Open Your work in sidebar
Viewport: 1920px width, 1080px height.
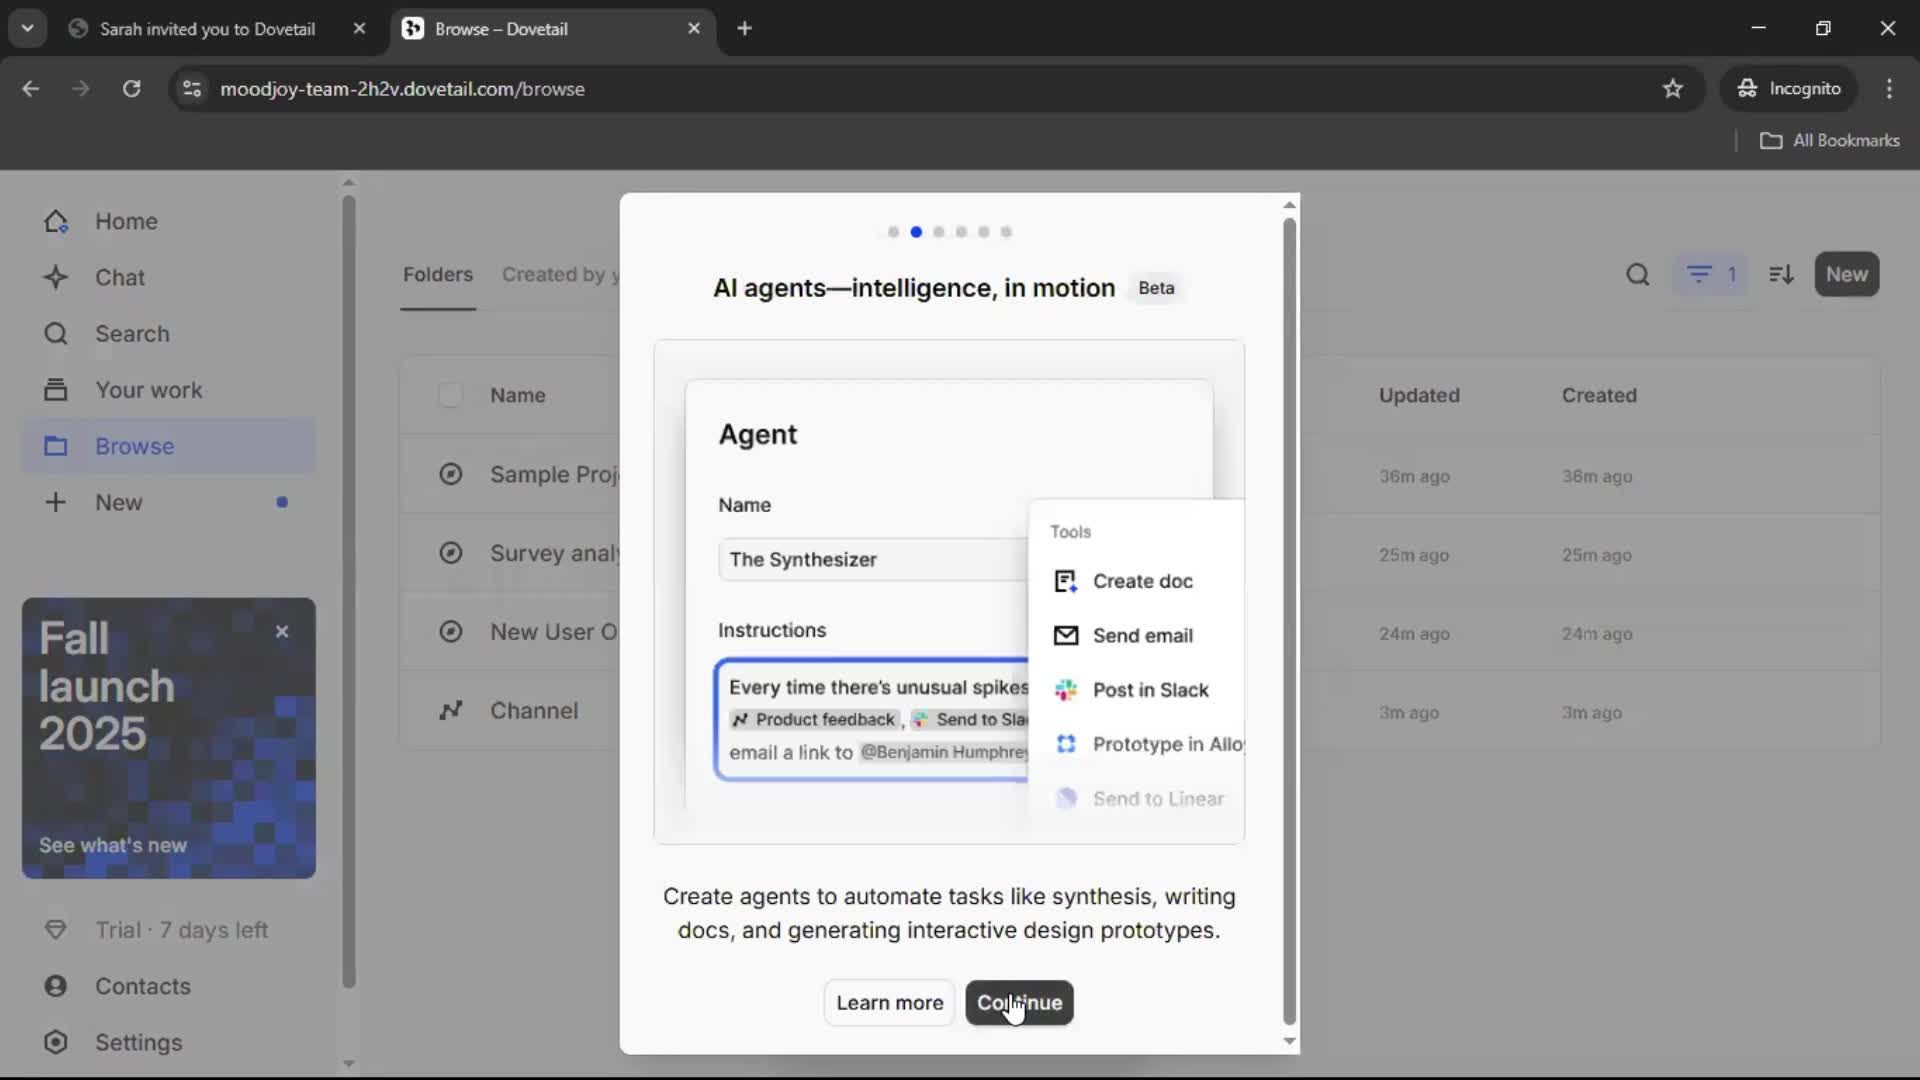pyautogui.click(x=148, y=390)
